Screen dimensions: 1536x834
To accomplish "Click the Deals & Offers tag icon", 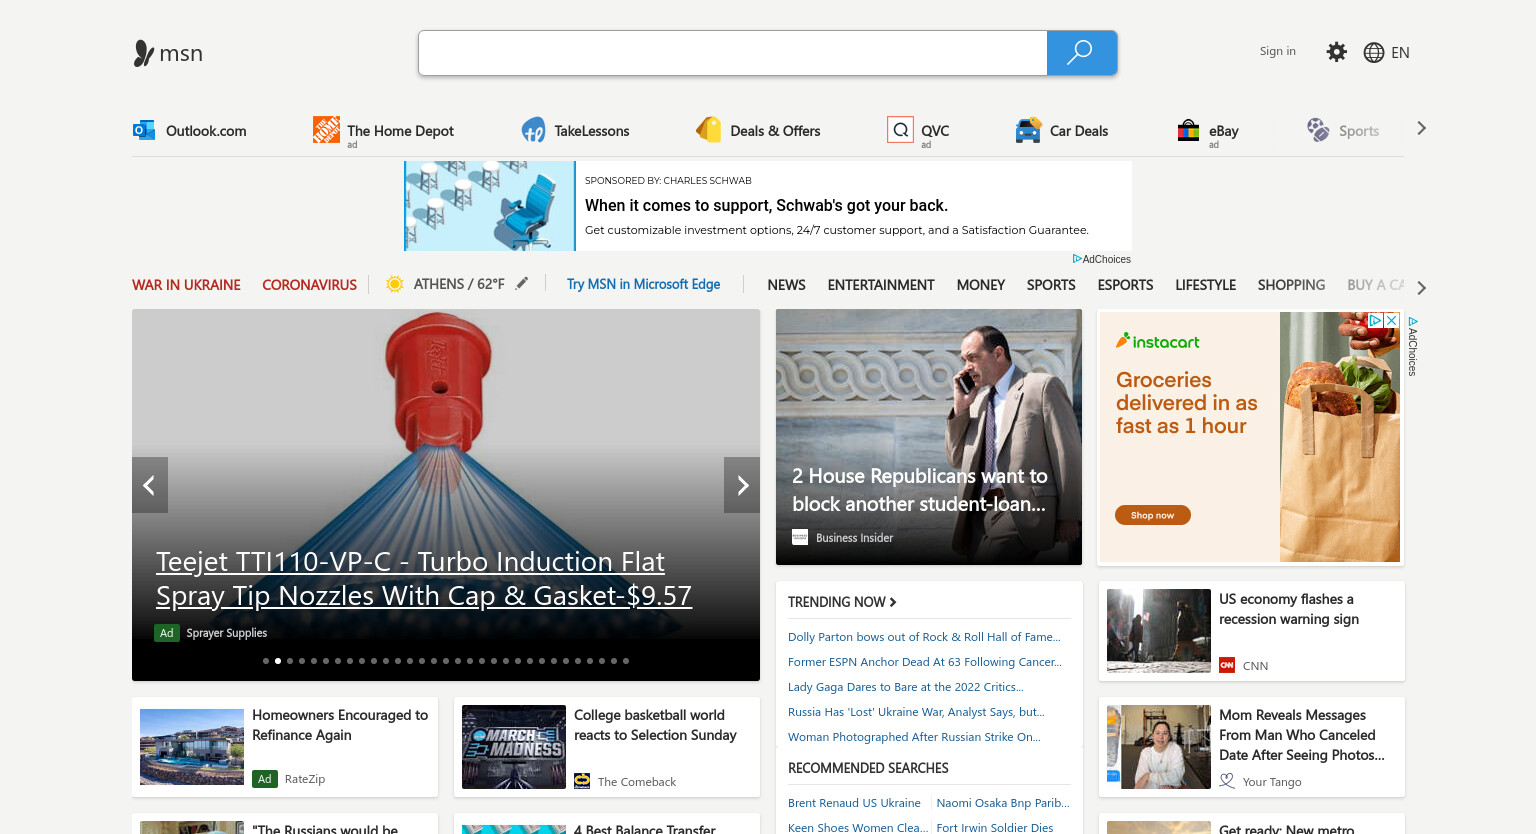I will pyautogui.click(x=709, y=130).
